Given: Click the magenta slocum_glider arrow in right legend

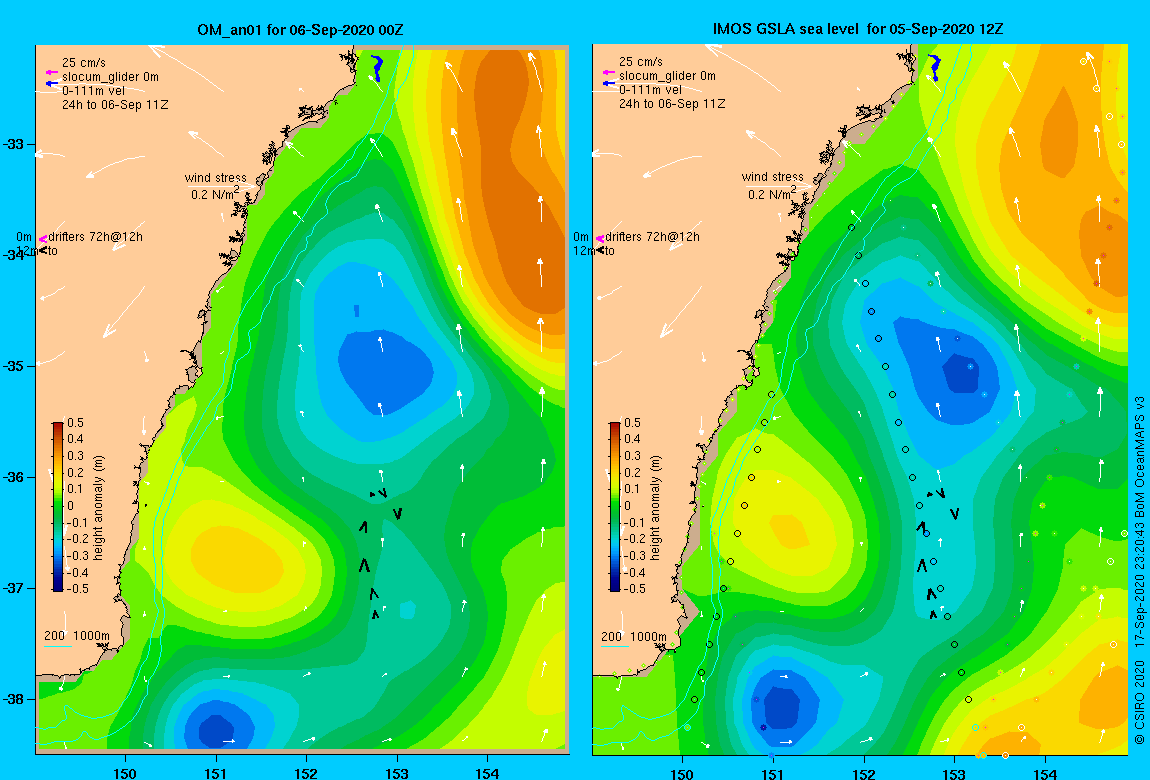Looking at the screenshot, I should click(x=608, y=72).
